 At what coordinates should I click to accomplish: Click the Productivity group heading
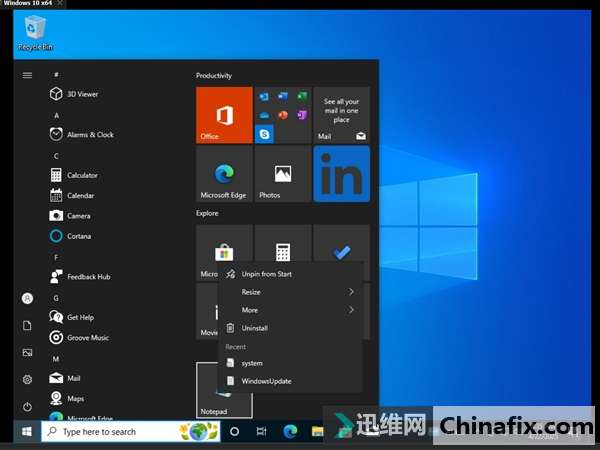214,75
